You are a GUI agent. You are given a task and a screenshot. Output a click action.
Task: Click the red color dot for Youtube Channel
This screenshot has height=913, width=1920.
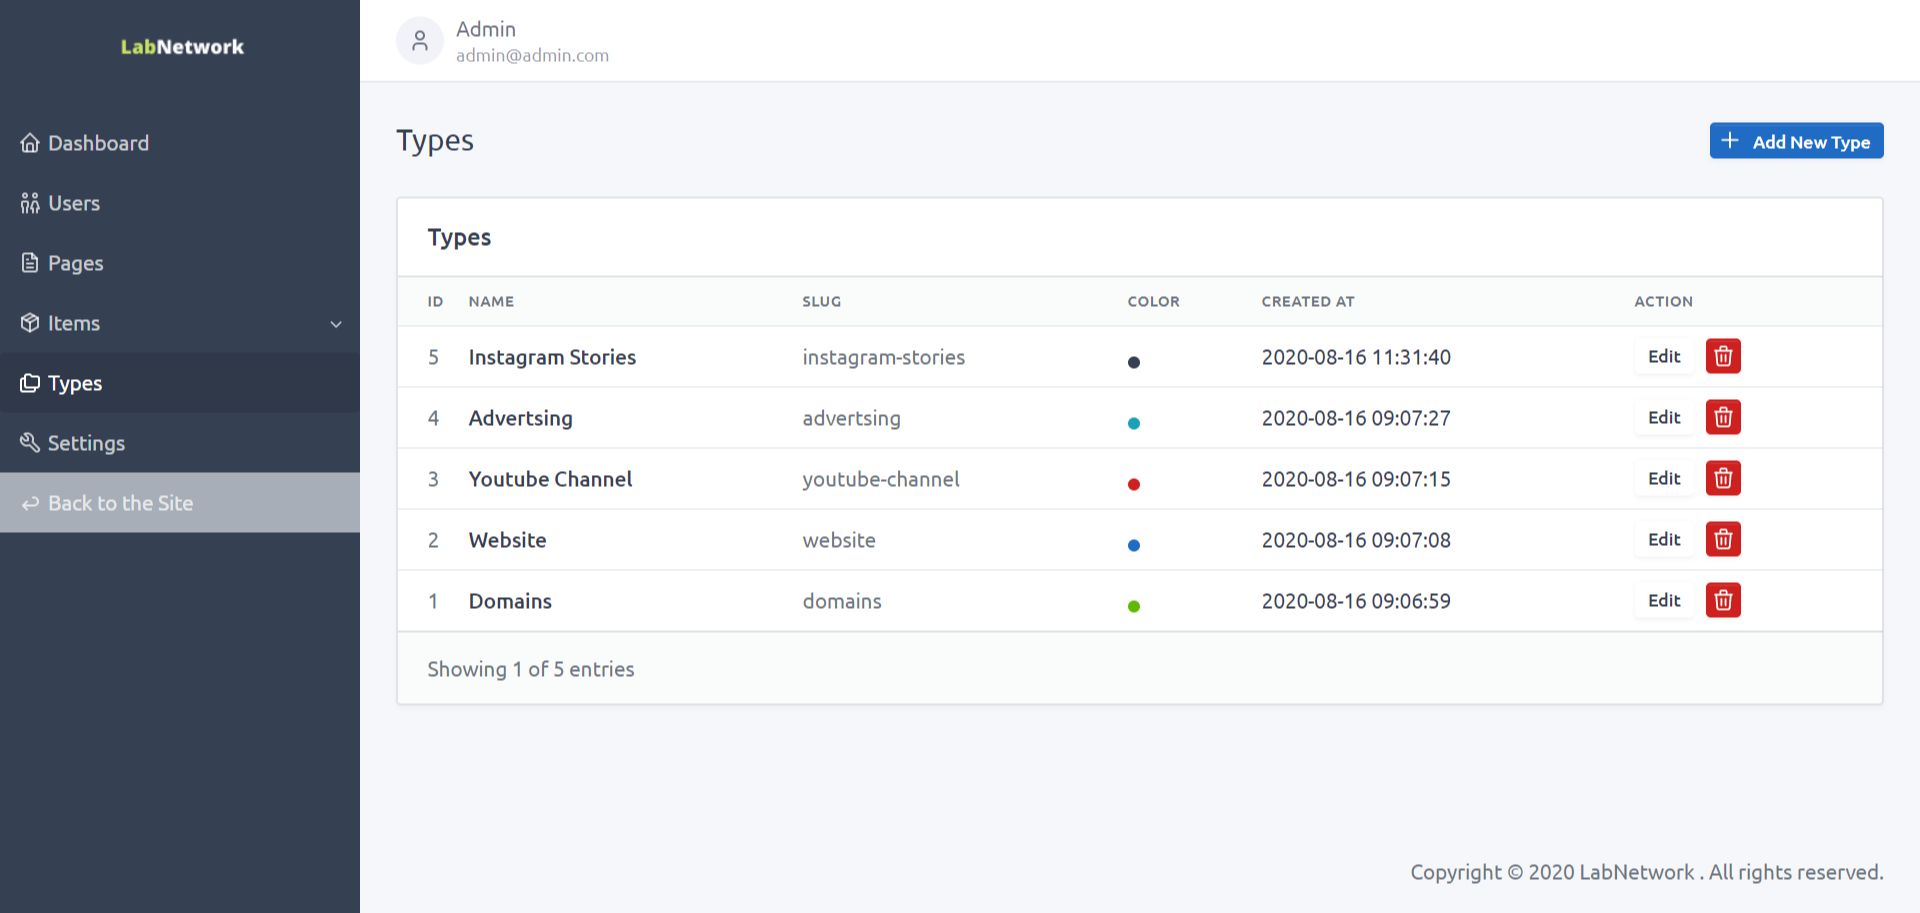click(x=1134, y=484)
